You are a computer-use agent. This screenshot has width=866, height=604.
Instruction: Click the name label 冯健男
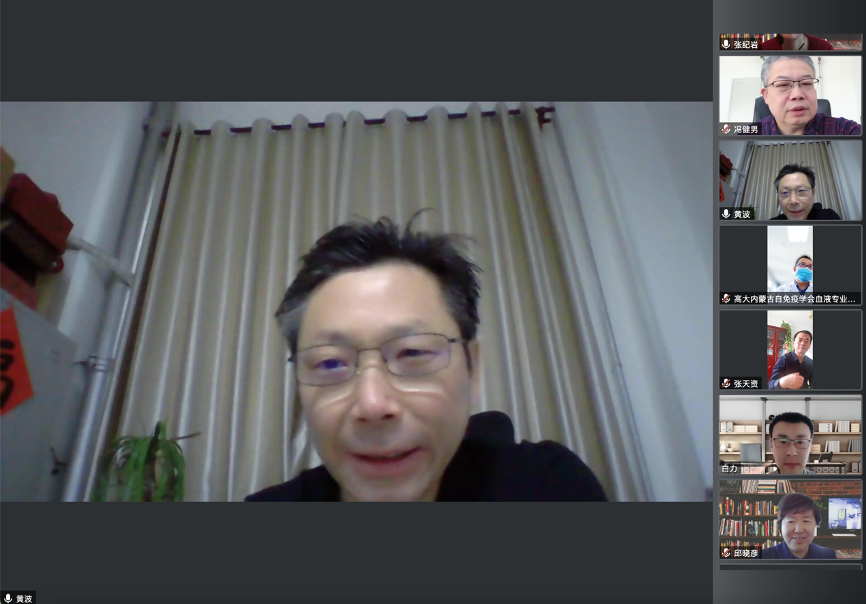point(746,129)
